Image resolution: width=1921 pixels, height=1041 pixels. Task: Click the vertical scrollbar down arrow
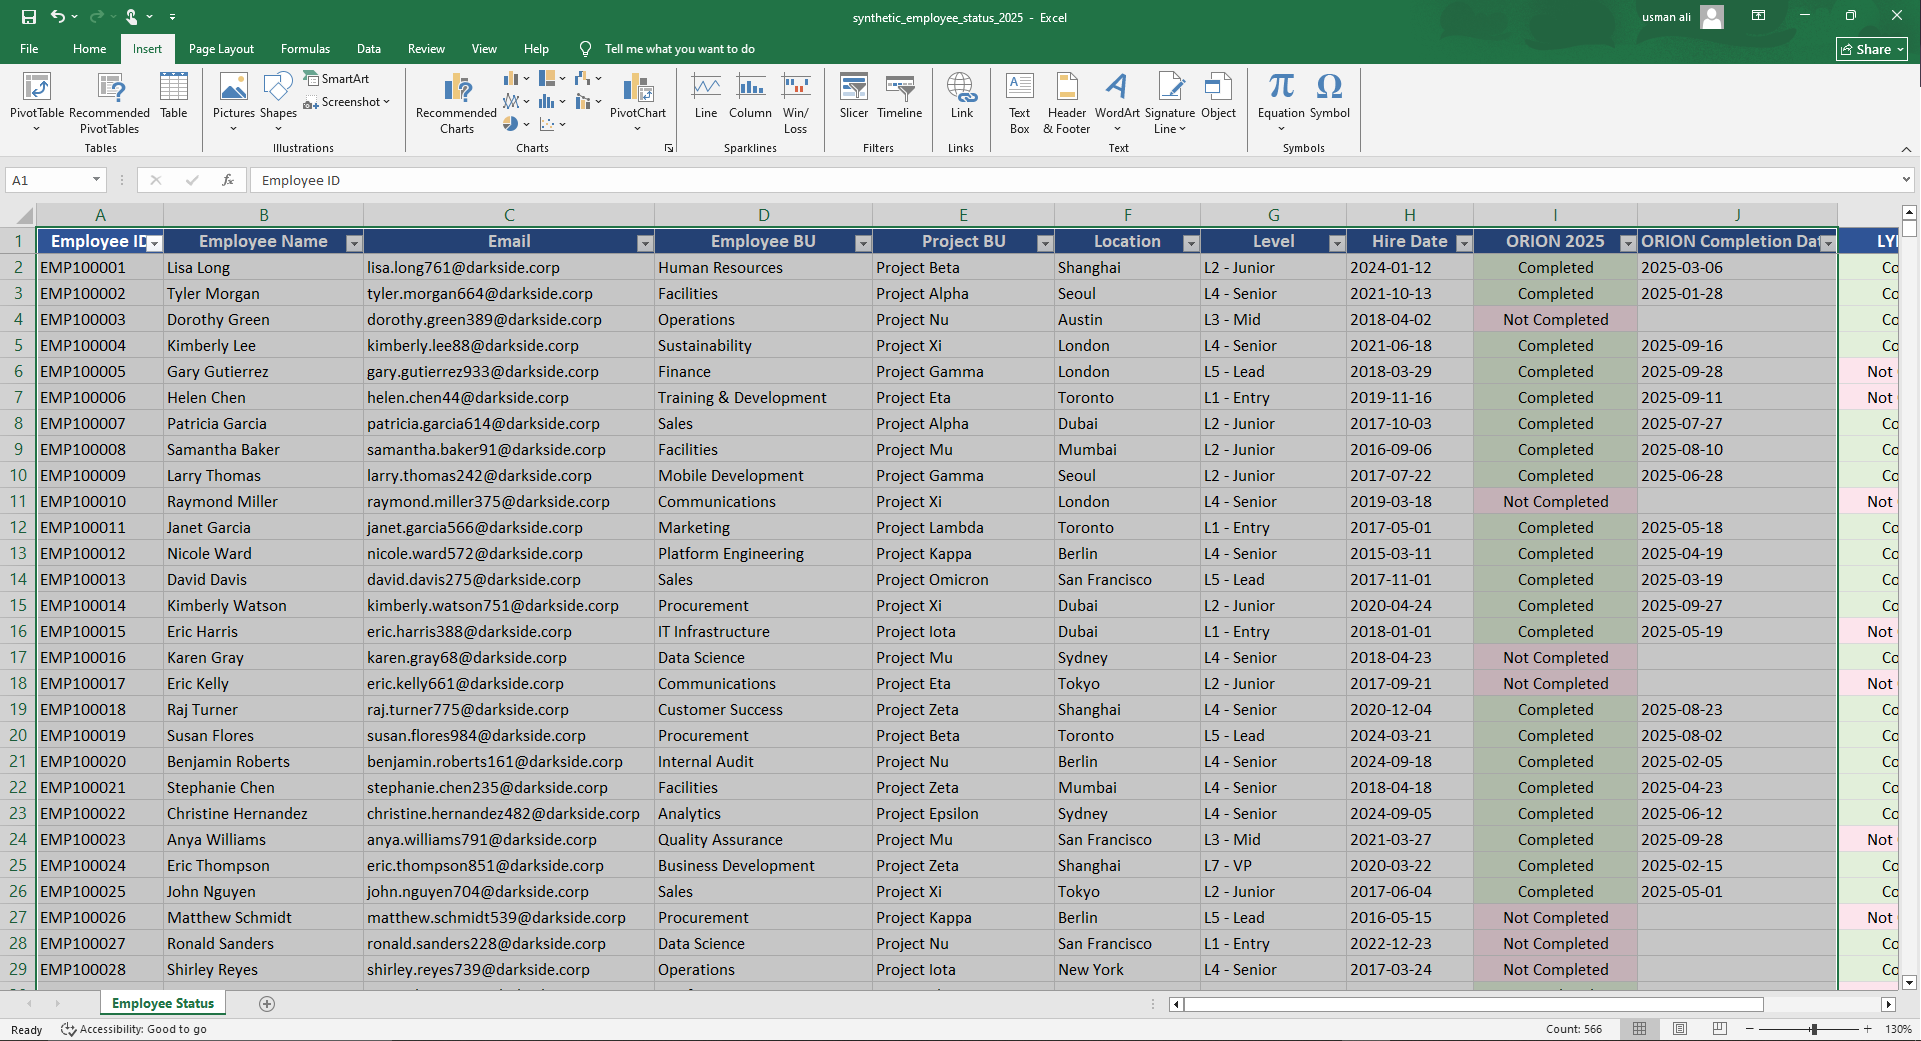[x=1909, y=983]
